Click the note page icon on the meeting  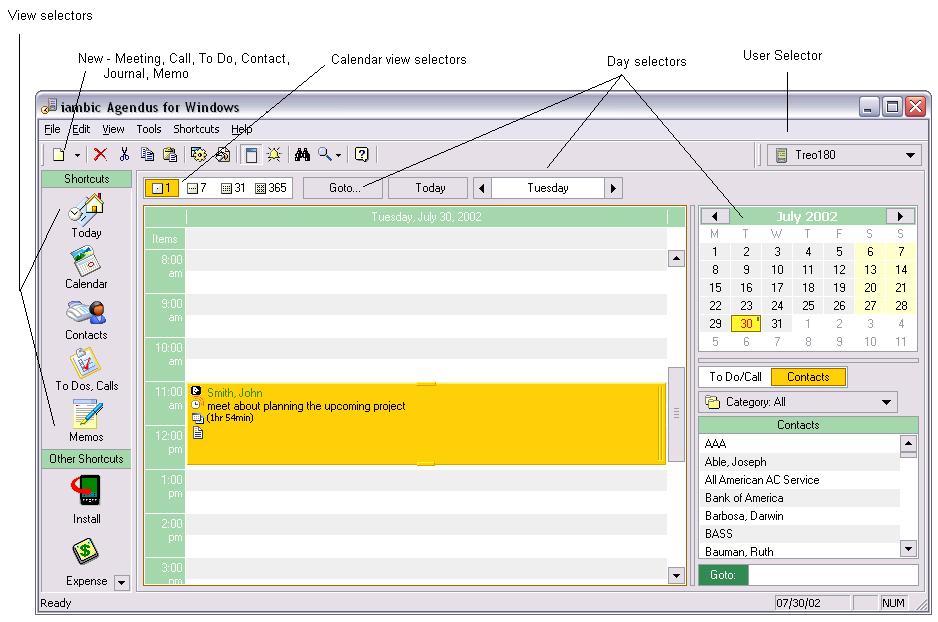pyautogui.click(x=198, y=433)
